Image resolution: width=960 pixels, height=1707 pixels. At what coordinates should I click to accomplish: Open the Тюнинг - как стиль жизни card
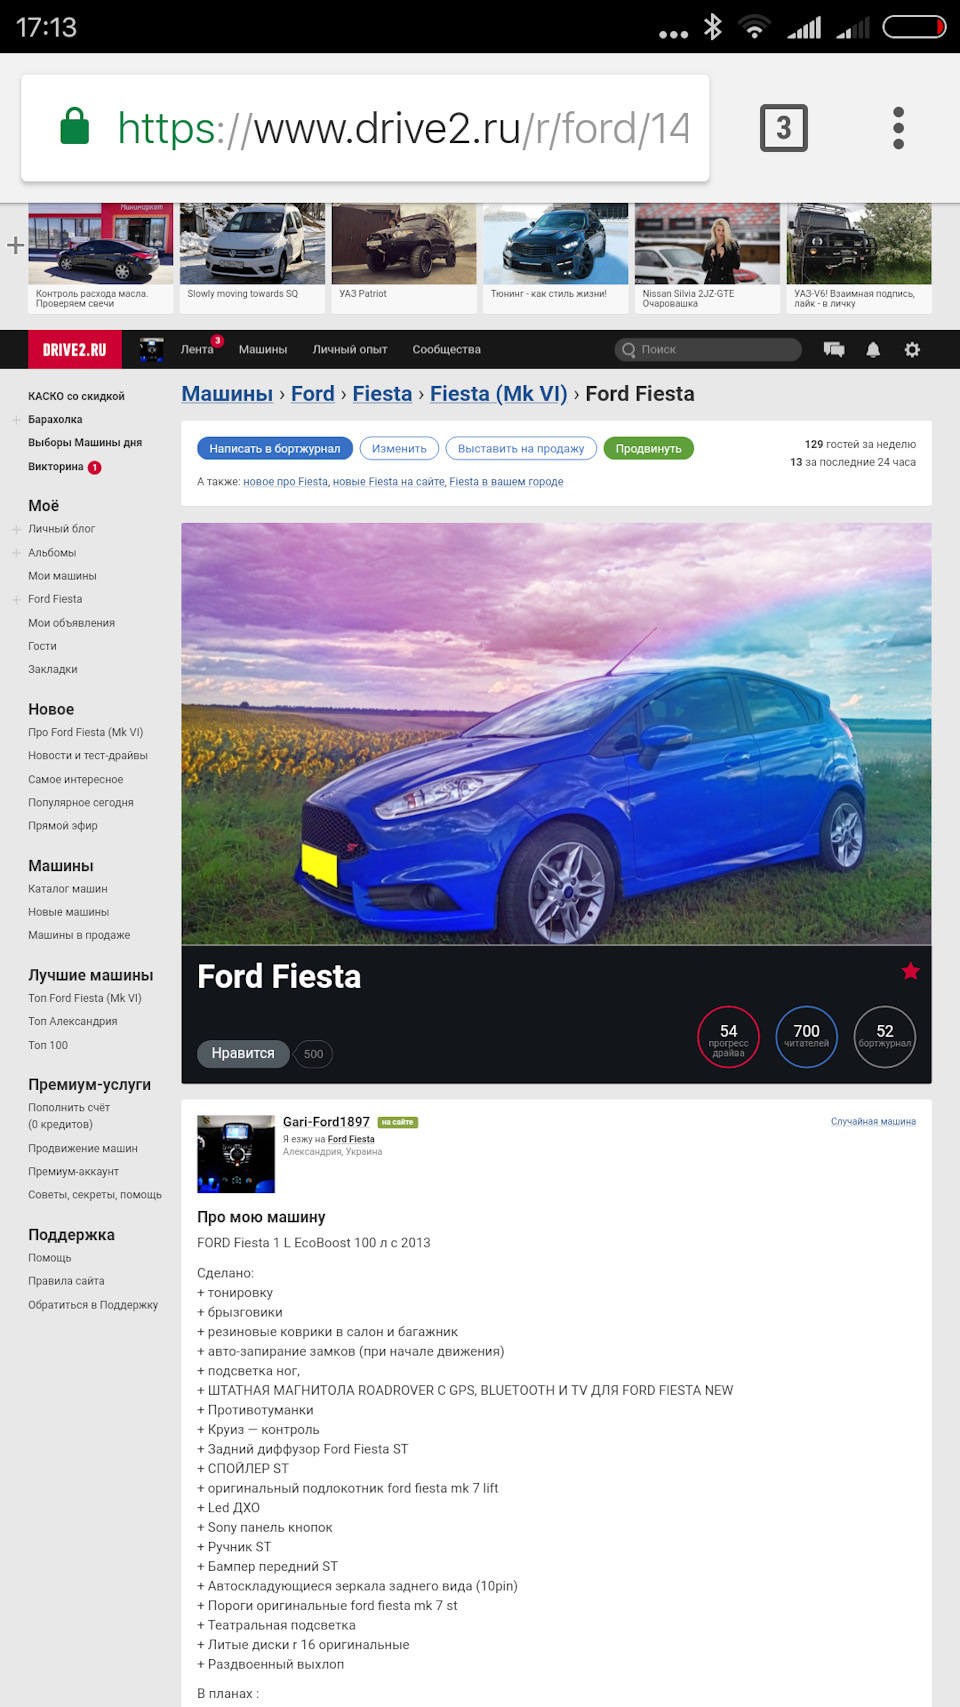pyautogui.click(x=556, y=258)
